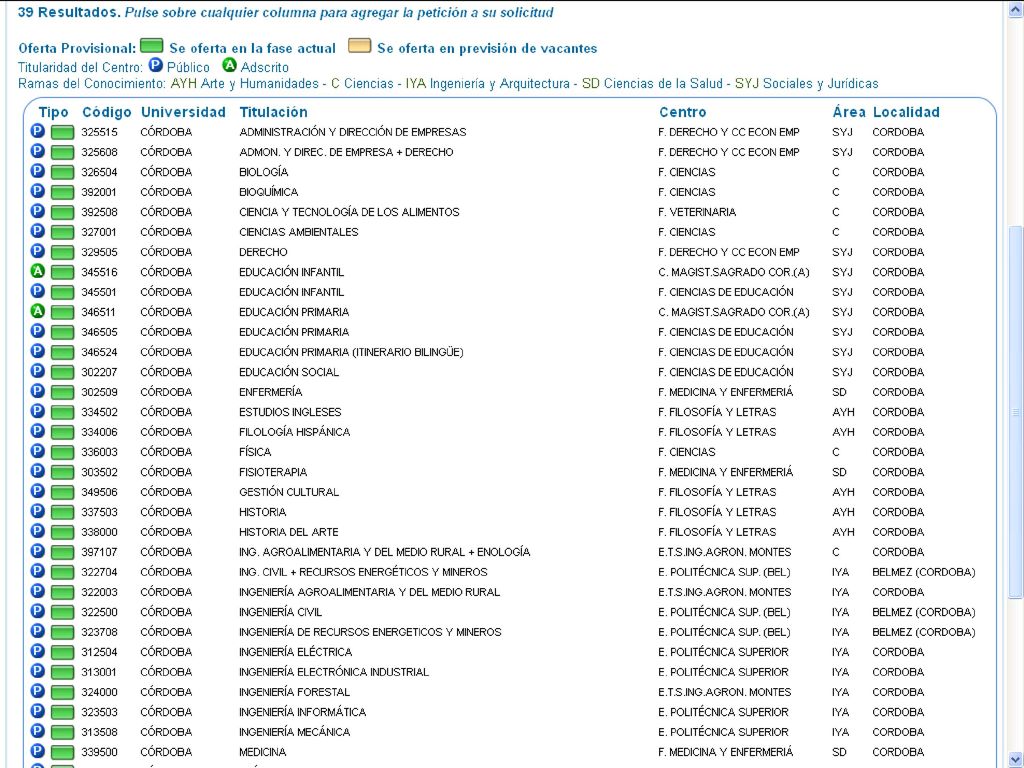
Task: Select ADMINISTRACIÓN Y DIRECCIÓN DE EMPRESAS degree
Action: [353, 133]
